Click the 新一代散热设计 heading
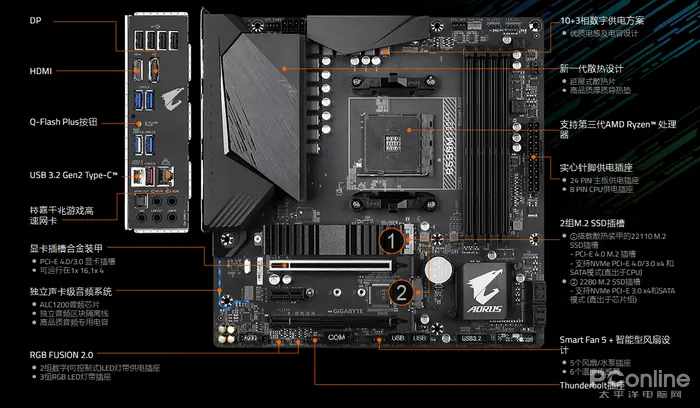700x408 pixels. [592, 69]
